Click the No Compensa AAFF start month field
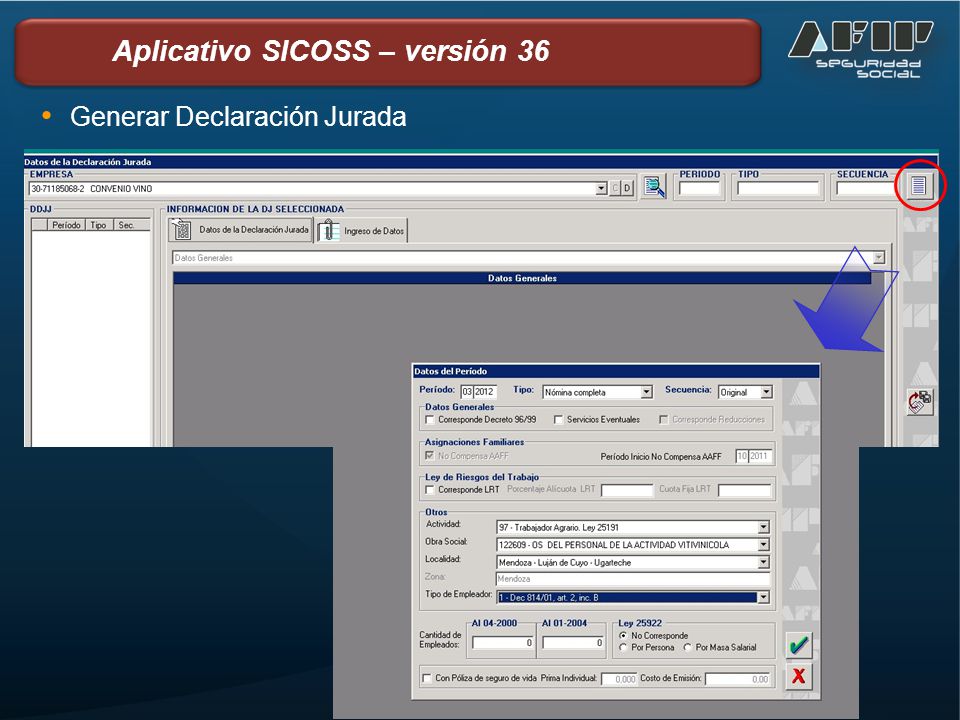 pos(742,456)
